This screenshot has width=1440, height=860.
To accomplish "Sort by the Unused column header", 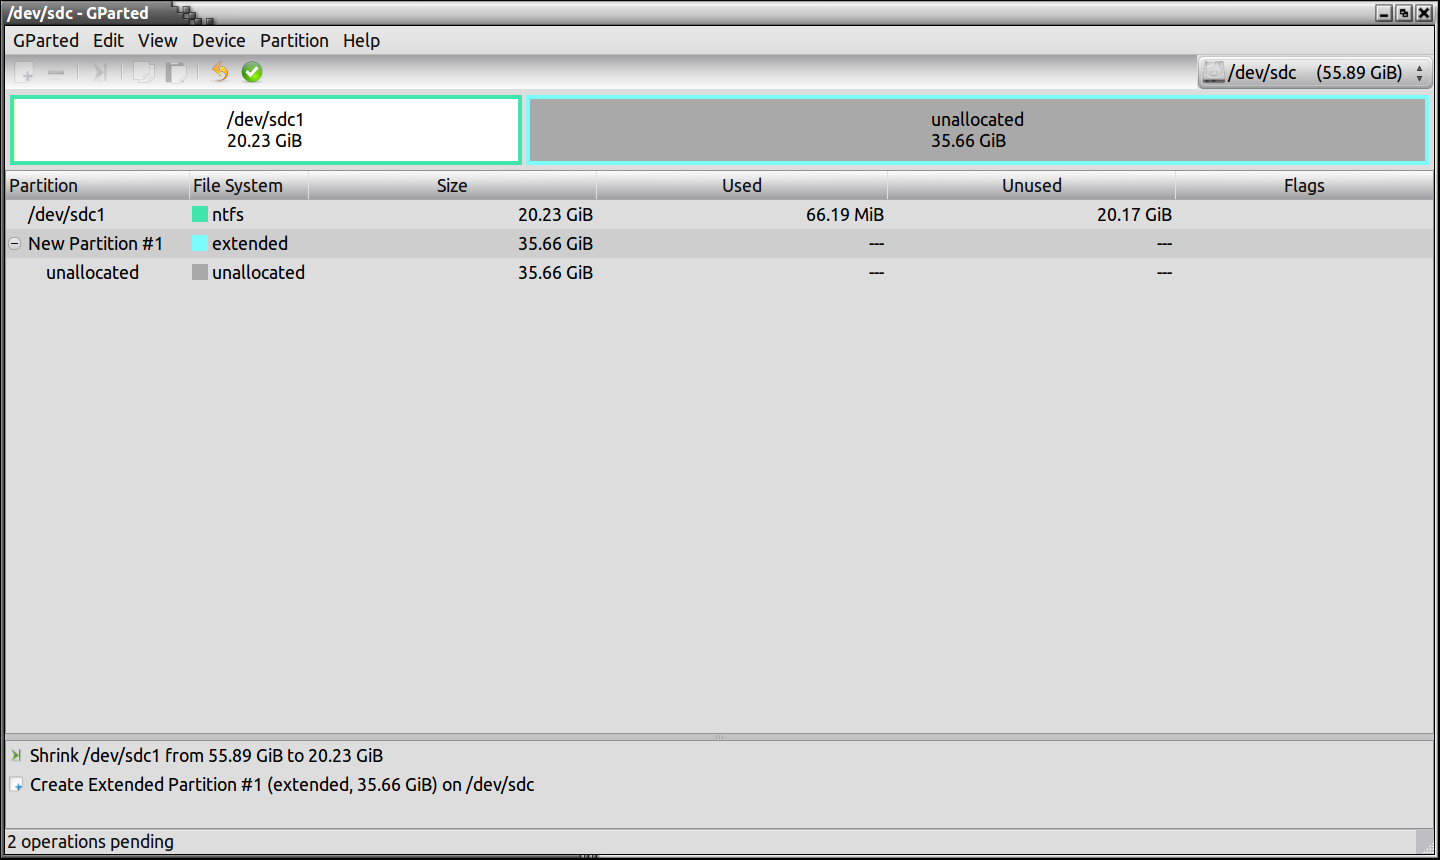I will 1031,186.
